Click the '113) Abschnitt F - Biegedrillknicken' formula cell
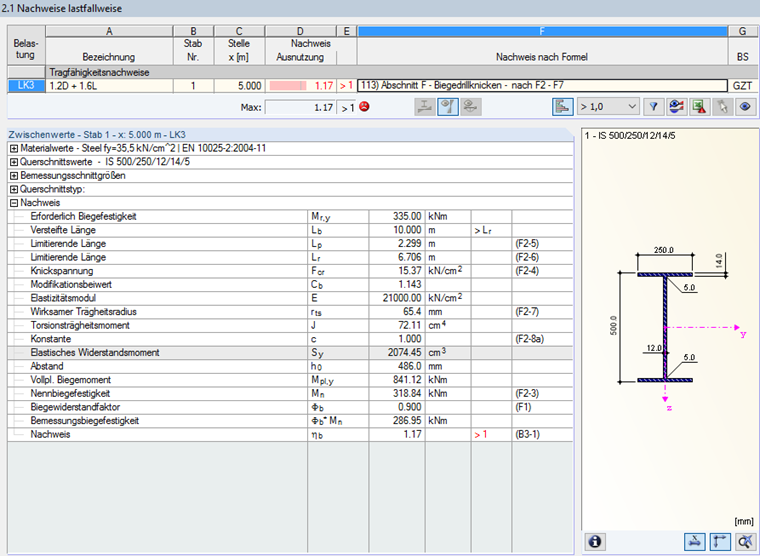760x556 pixels. point(542,86)
